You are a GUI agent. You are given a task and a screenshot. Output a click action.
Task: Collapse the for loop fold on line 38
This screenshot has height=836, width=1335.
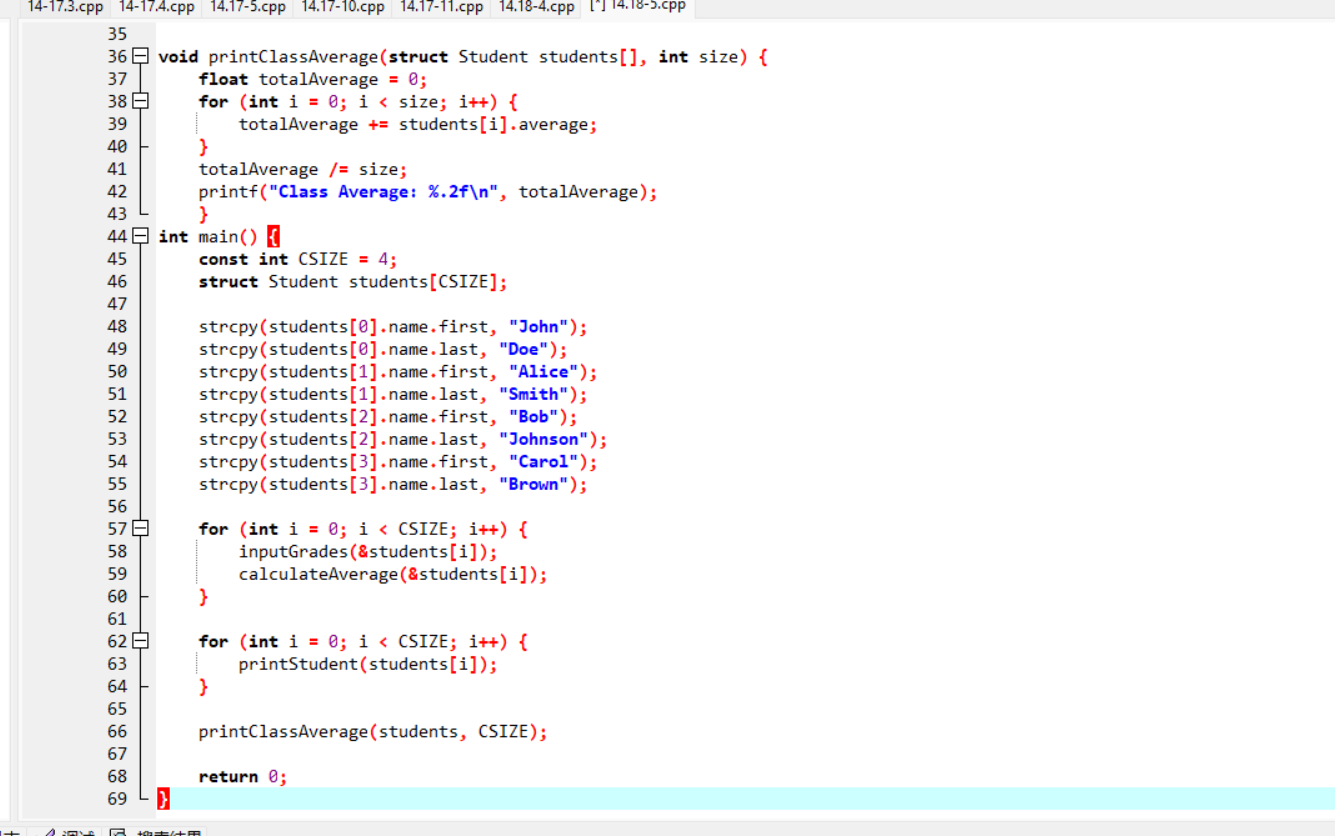point(141,102)
